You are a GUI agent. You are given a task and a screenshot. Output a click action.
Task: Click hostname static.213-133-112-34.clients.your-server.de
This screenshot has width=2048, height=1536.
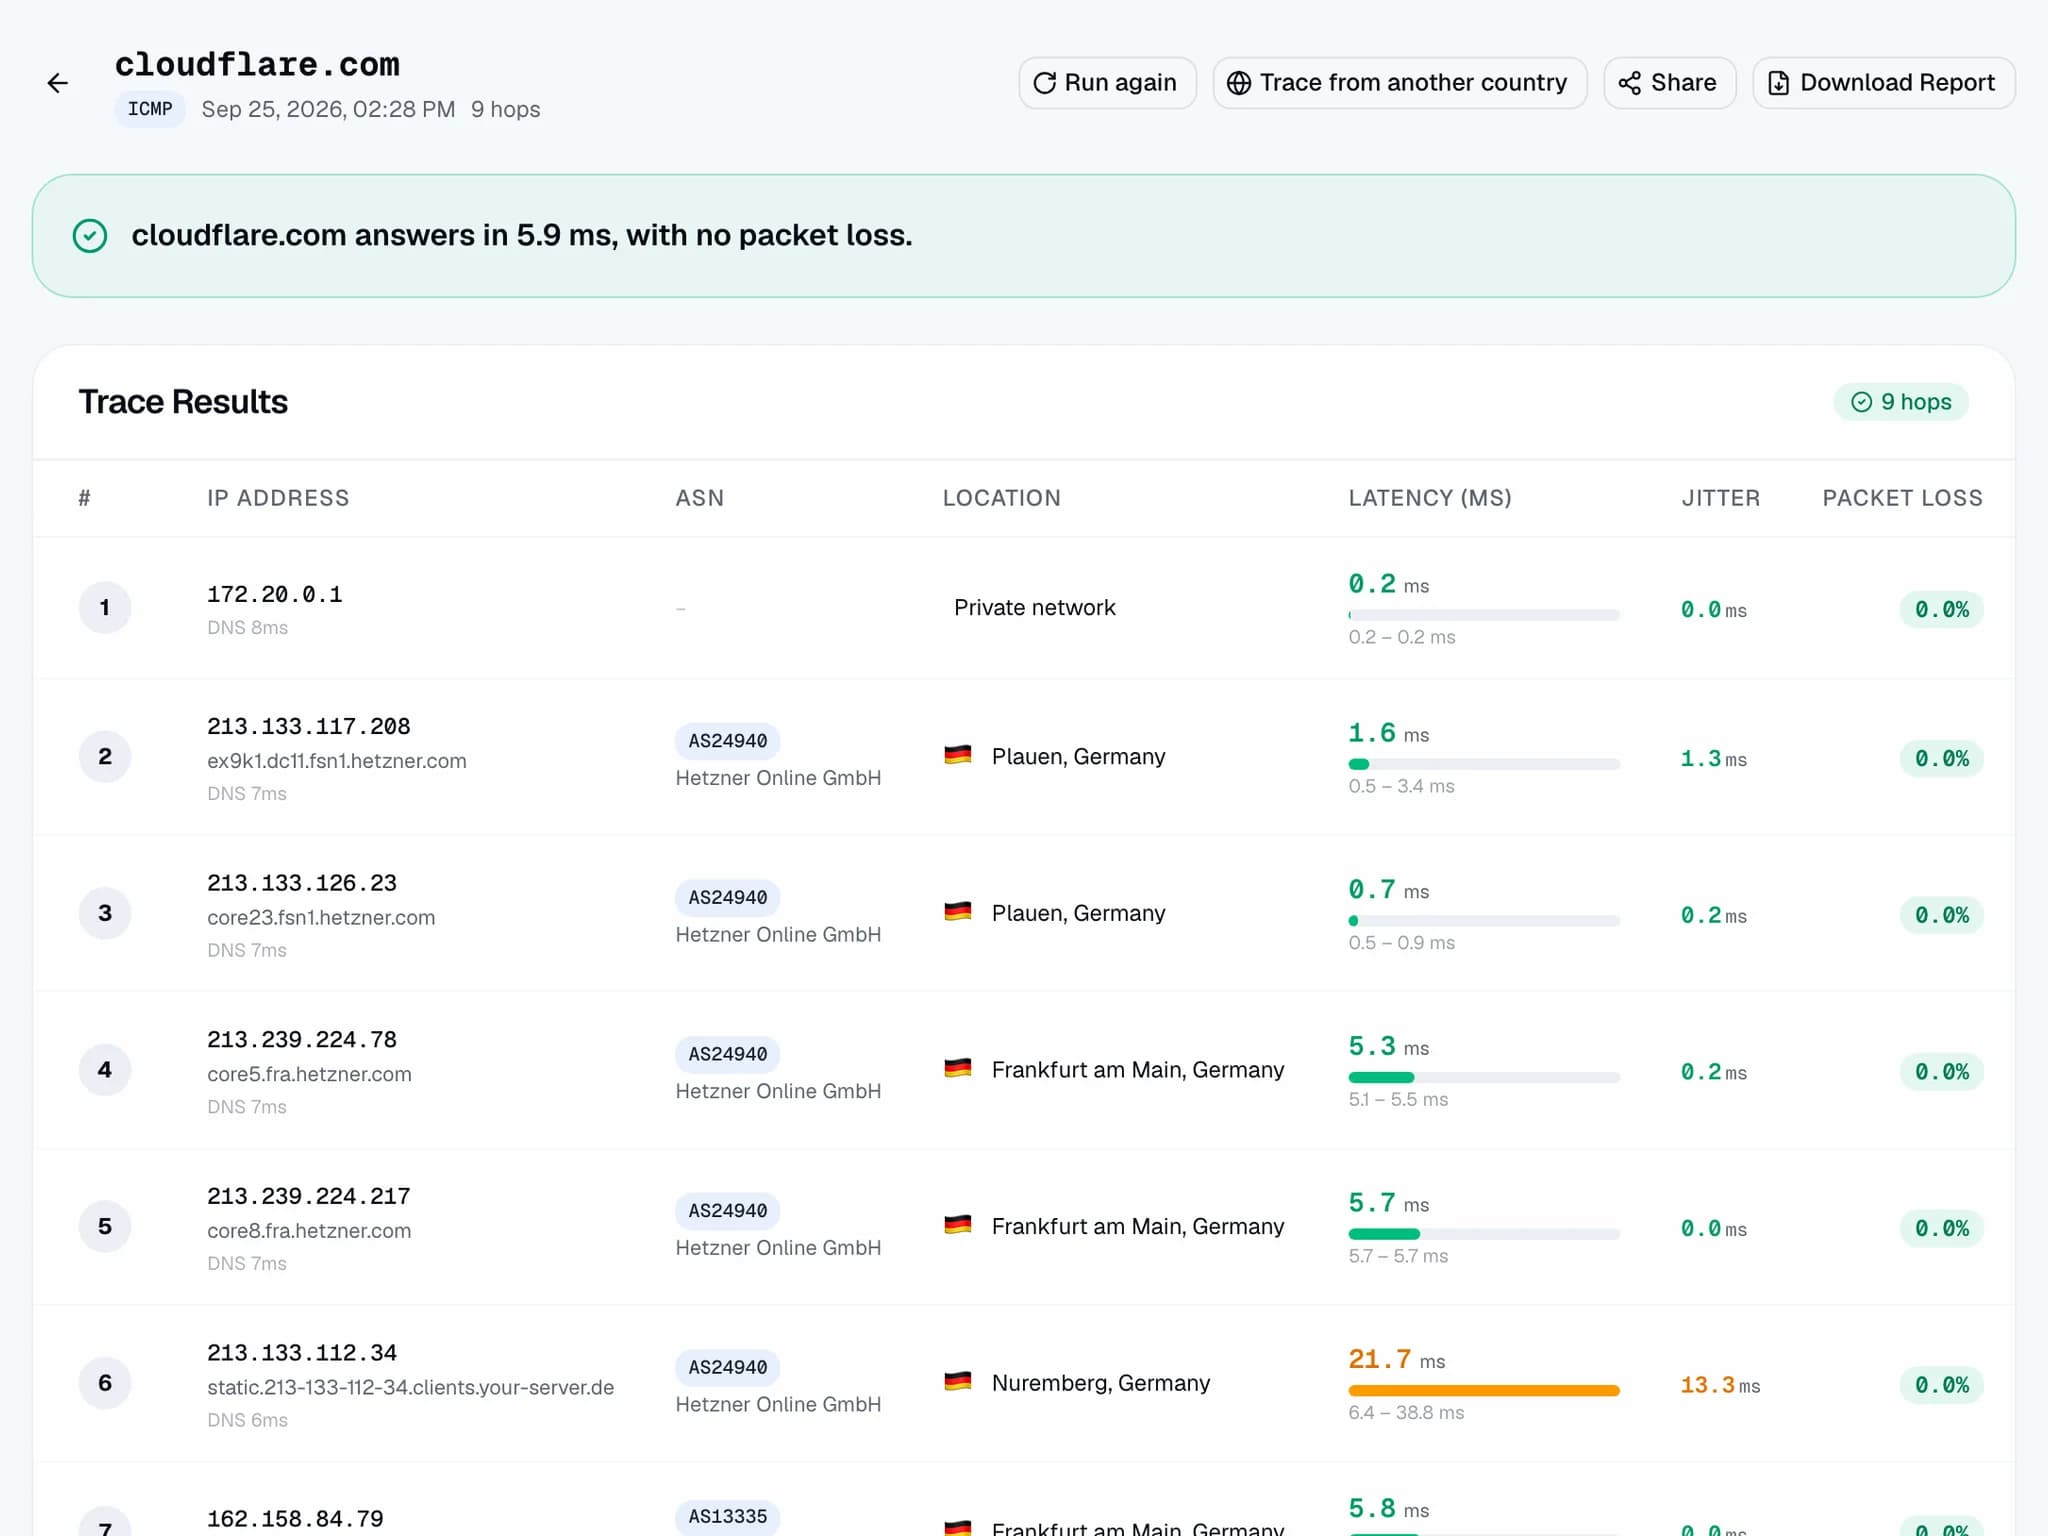(410, 1388)
